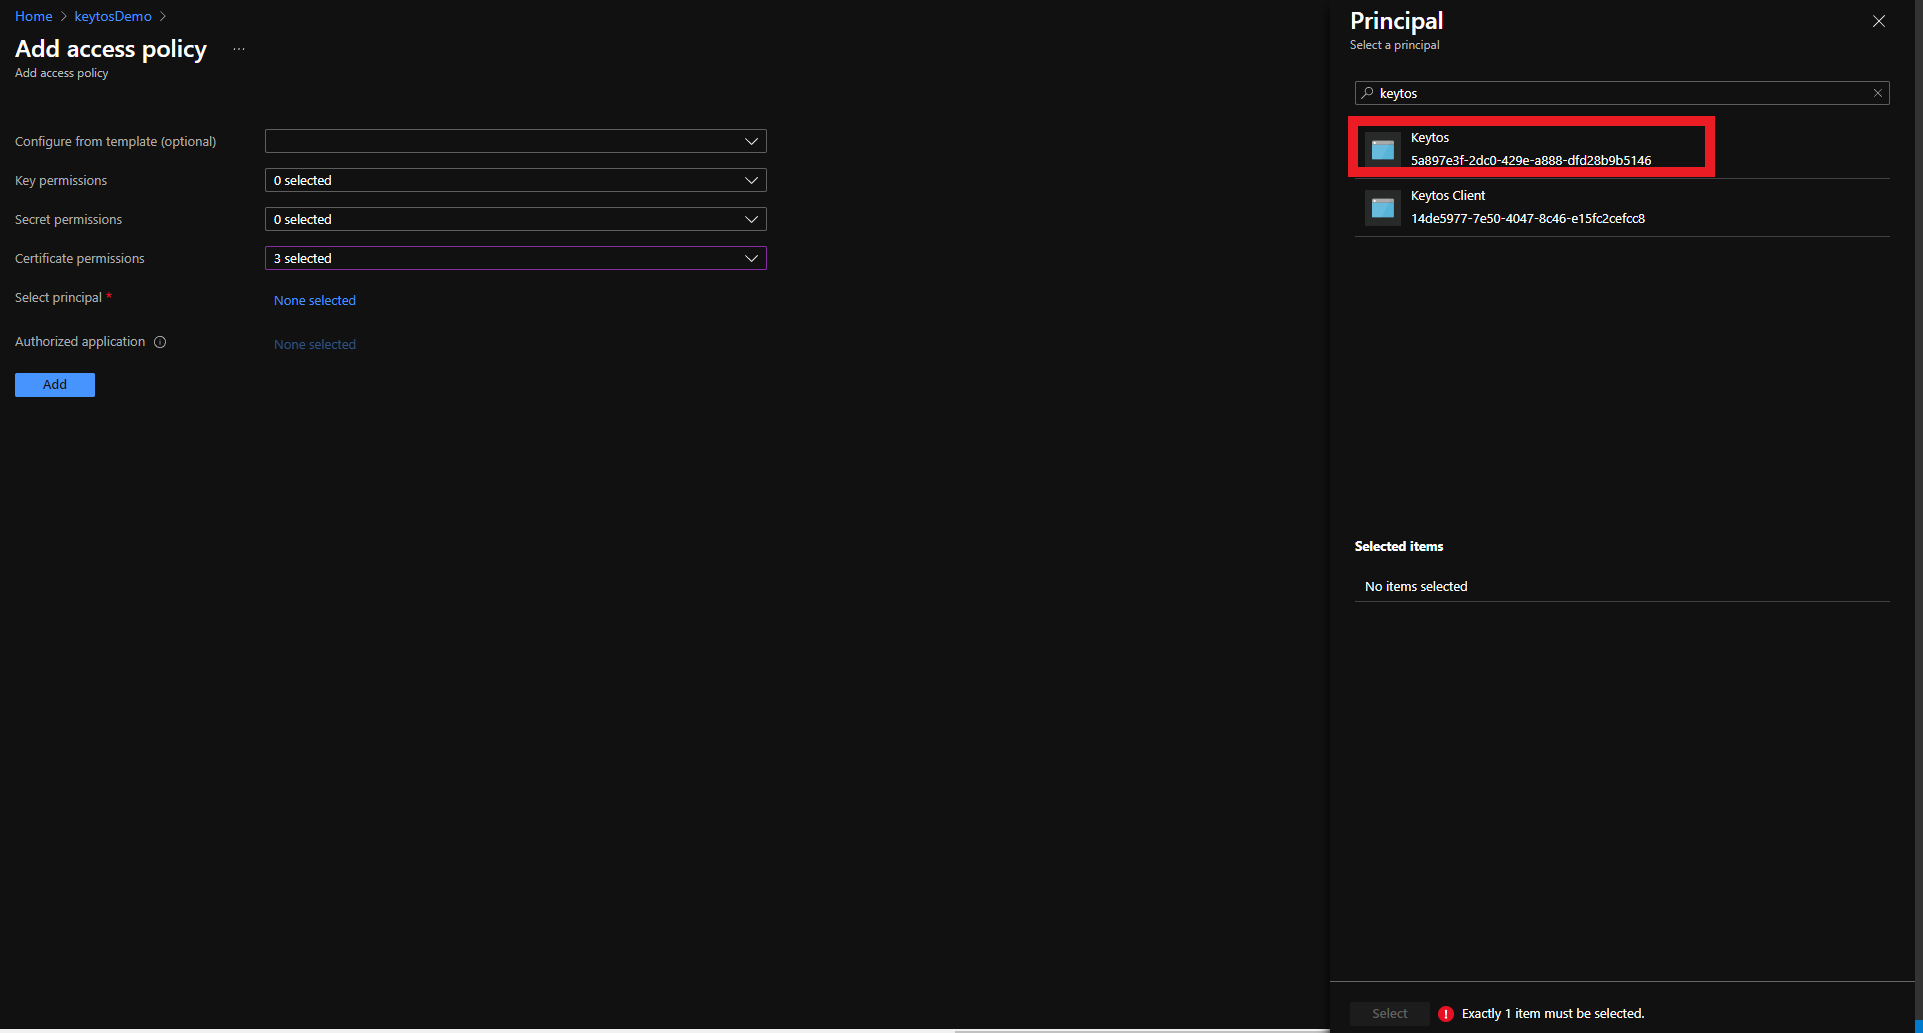Select the Keytos Client principal row
The image size is (1923, 1033).
coord(1622,207)
